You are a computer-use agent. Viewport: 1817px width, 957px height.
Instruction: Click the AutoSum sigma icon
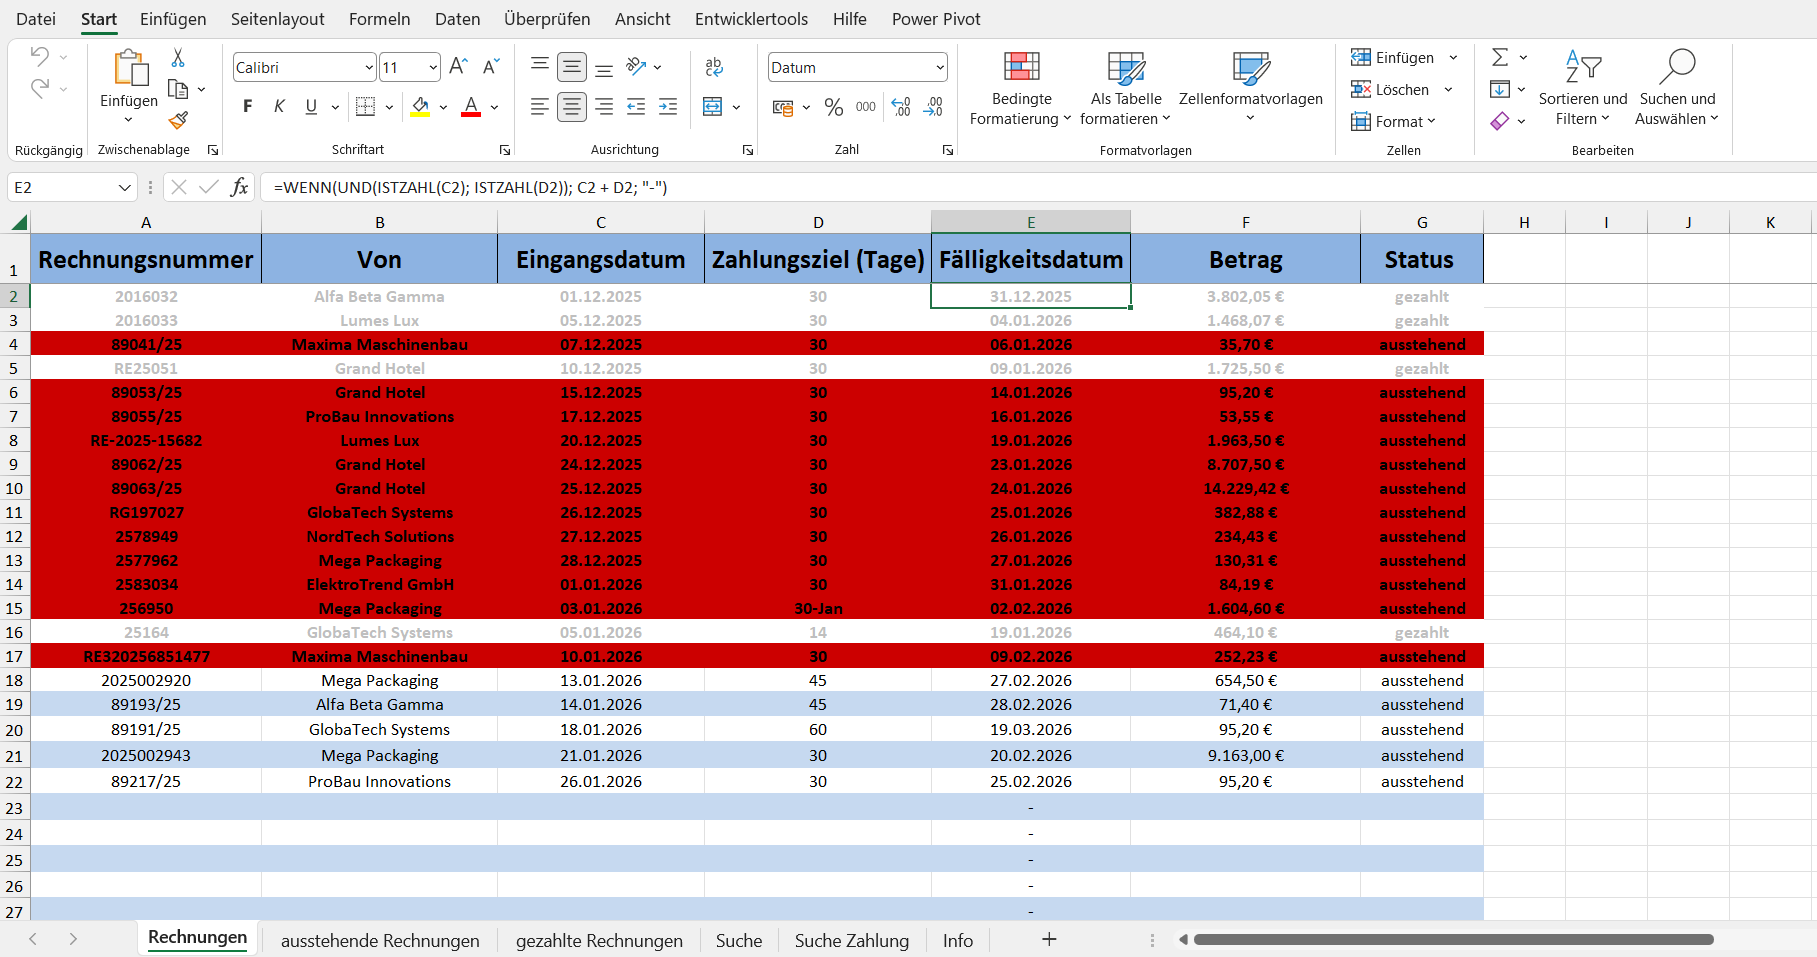pos(1500,58)
